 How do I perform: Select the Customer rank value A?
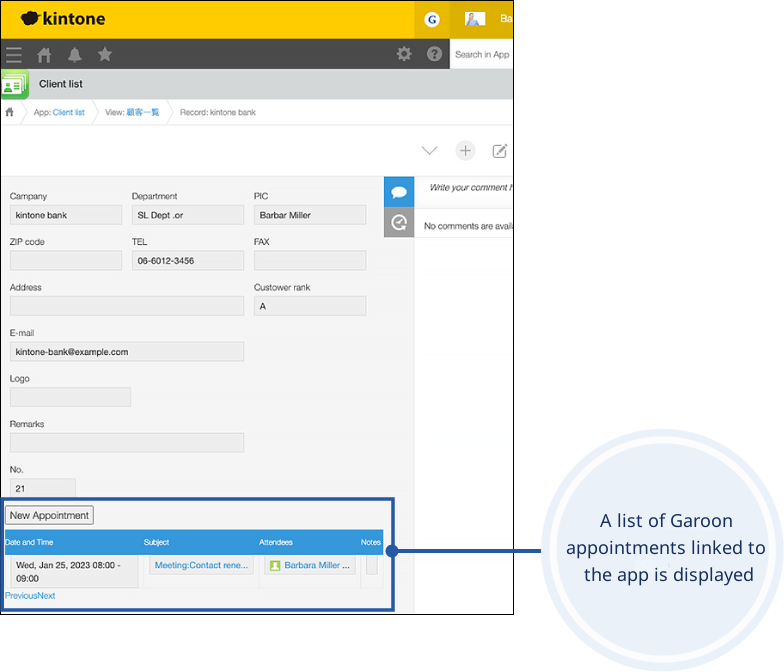click(310, 306)
